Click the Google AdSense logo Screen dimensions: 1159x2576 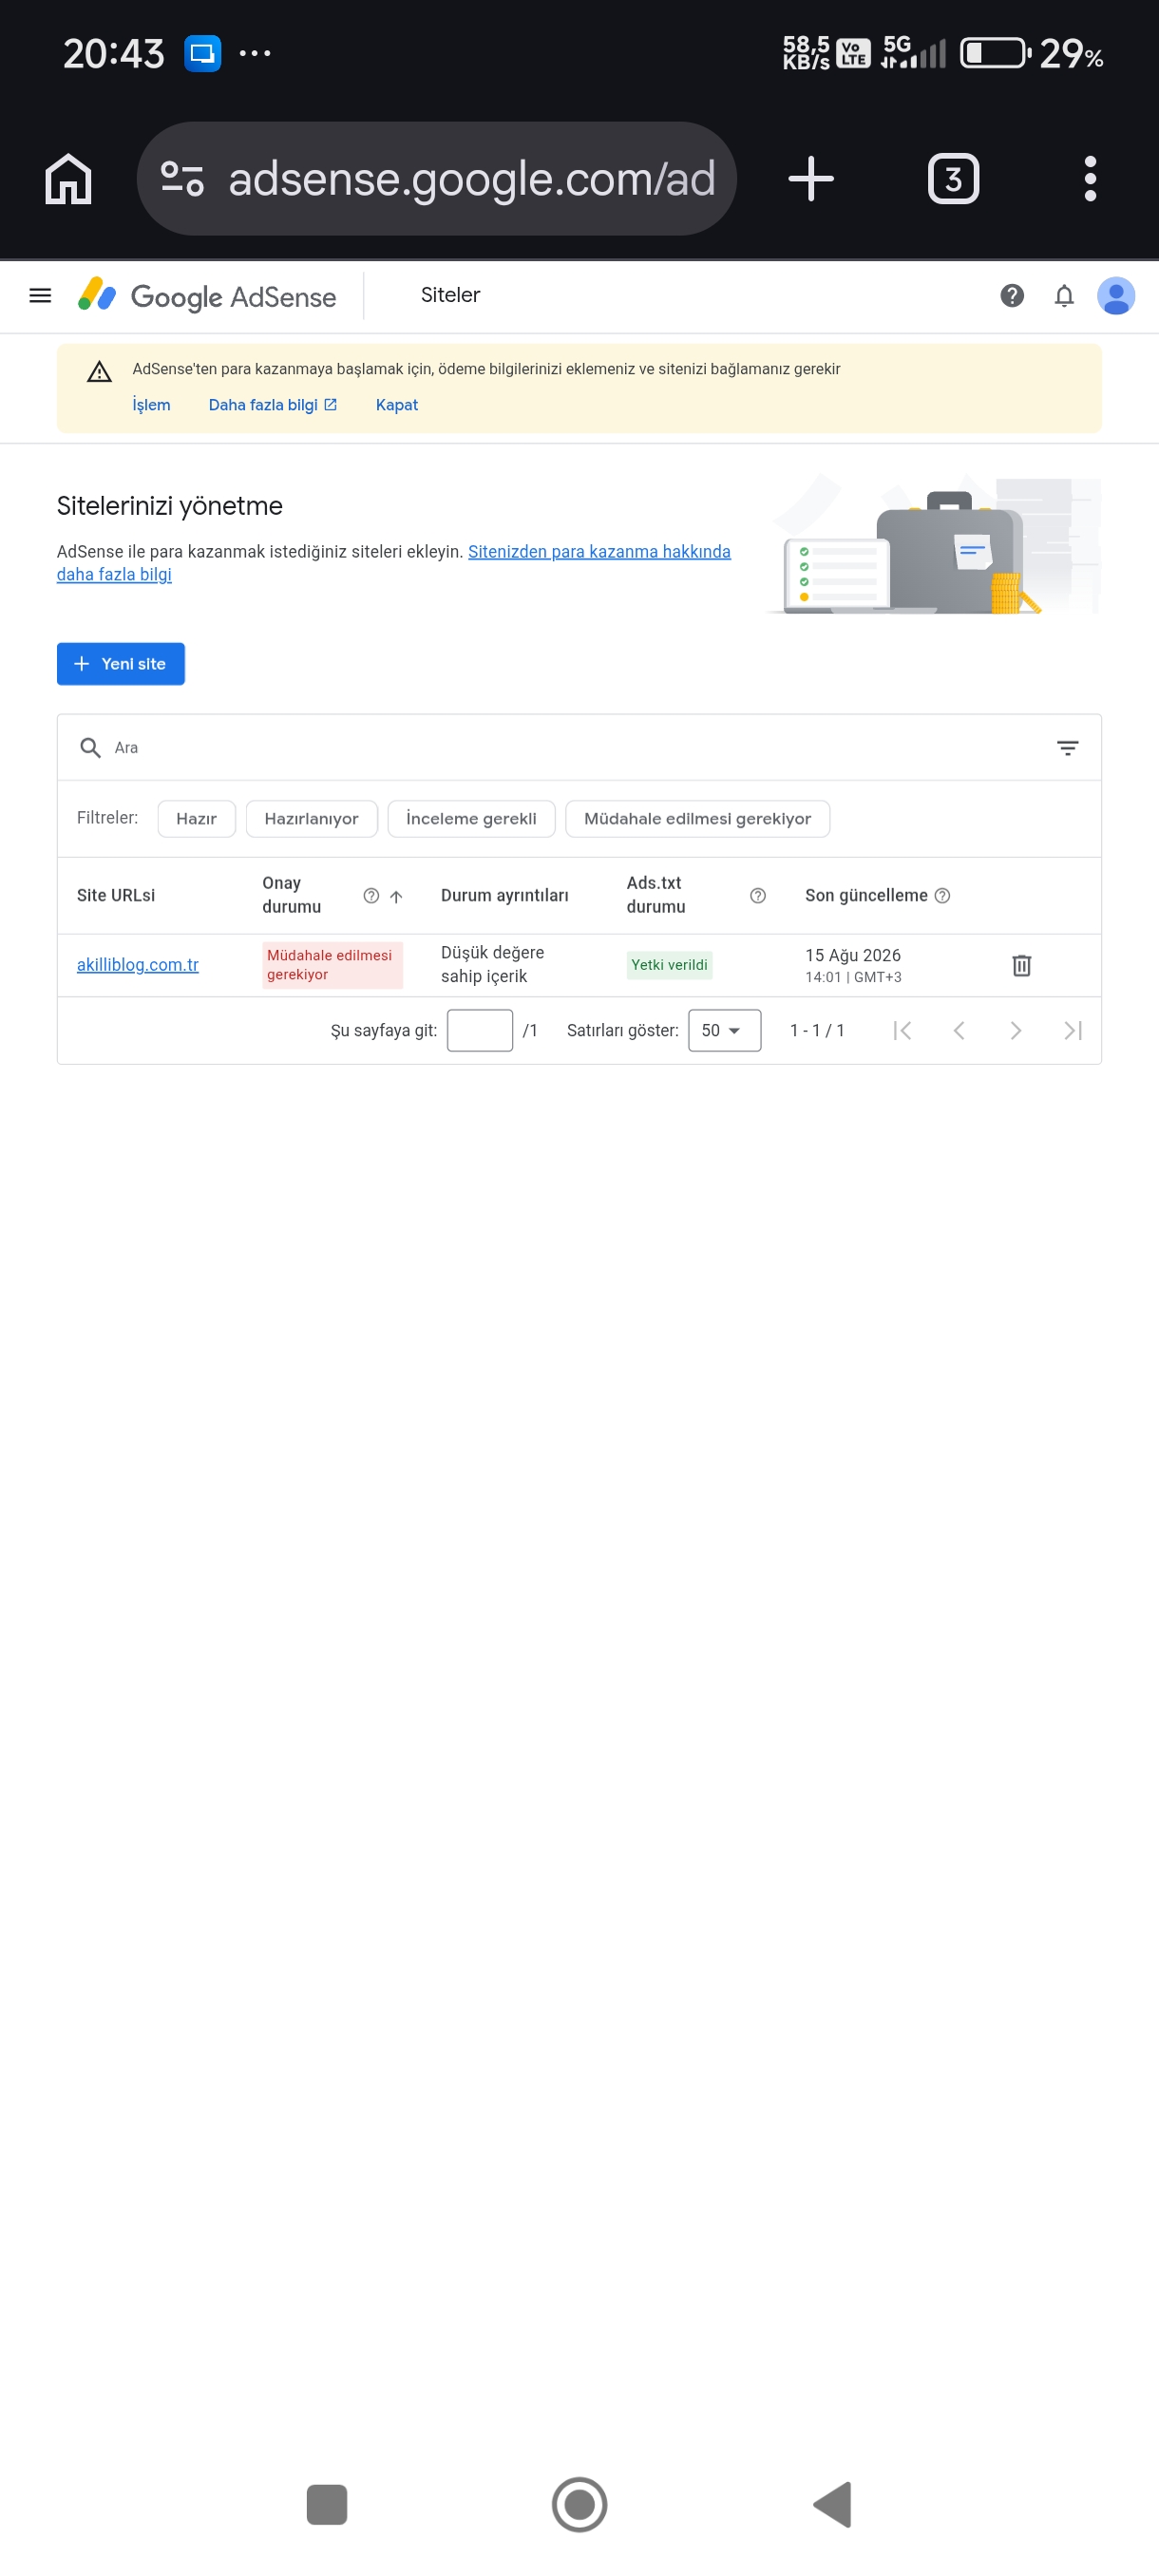[x=207, y=296]
